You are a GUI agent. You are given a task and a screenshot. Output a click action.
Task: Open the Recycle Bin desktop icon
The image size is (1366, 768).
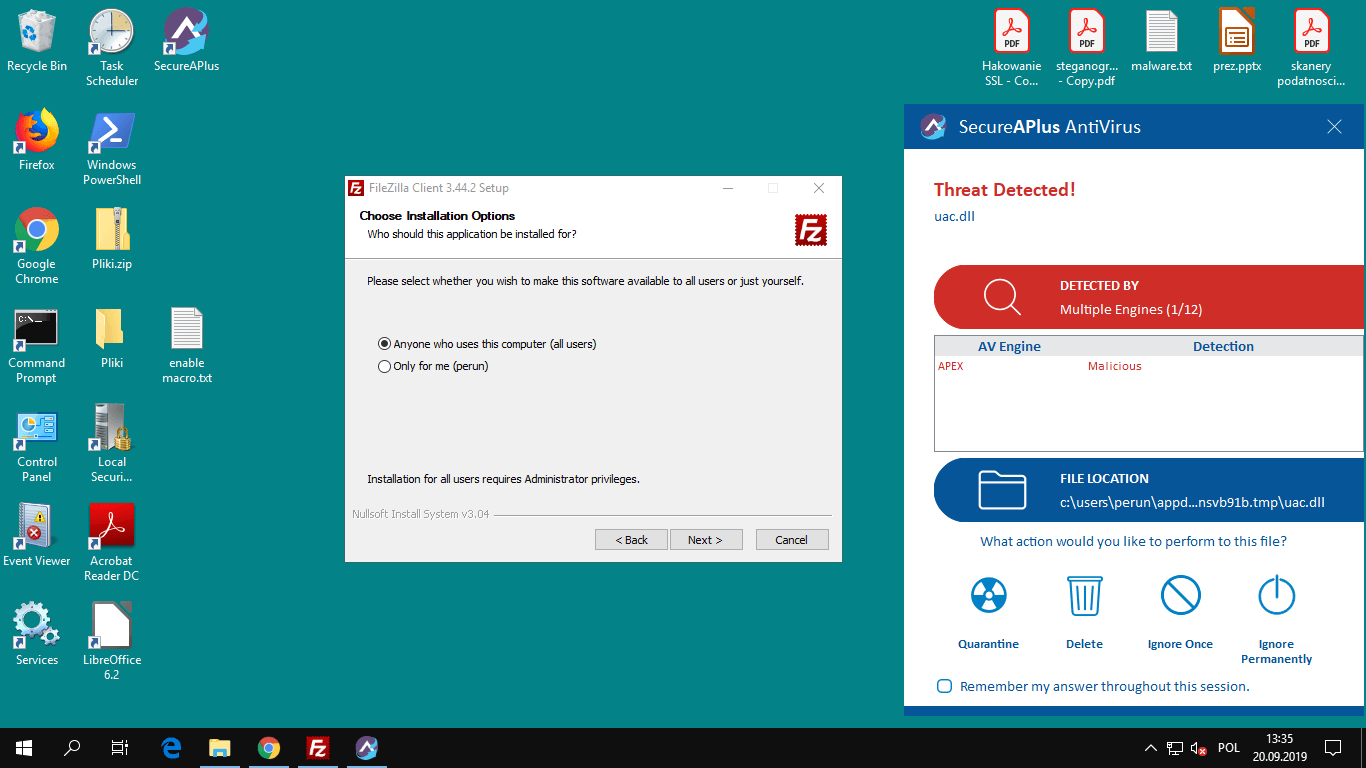point(37,41)
